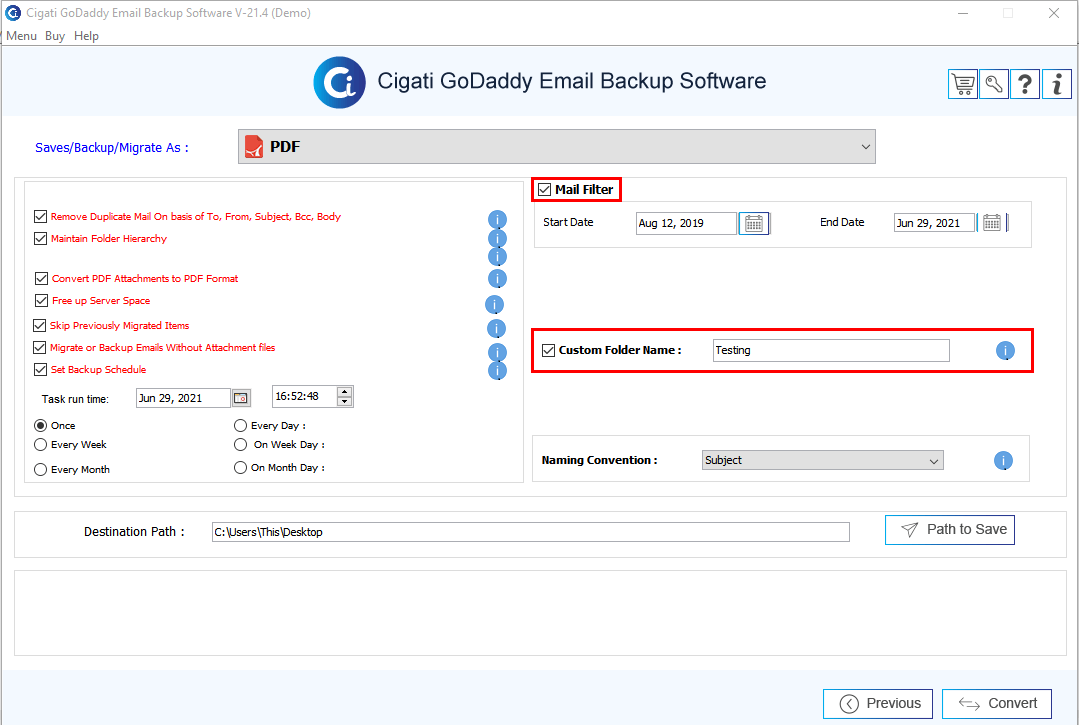Toggle Skip Previously Migrated Items
1079x725 pixels.
click(x=40, y=325)
